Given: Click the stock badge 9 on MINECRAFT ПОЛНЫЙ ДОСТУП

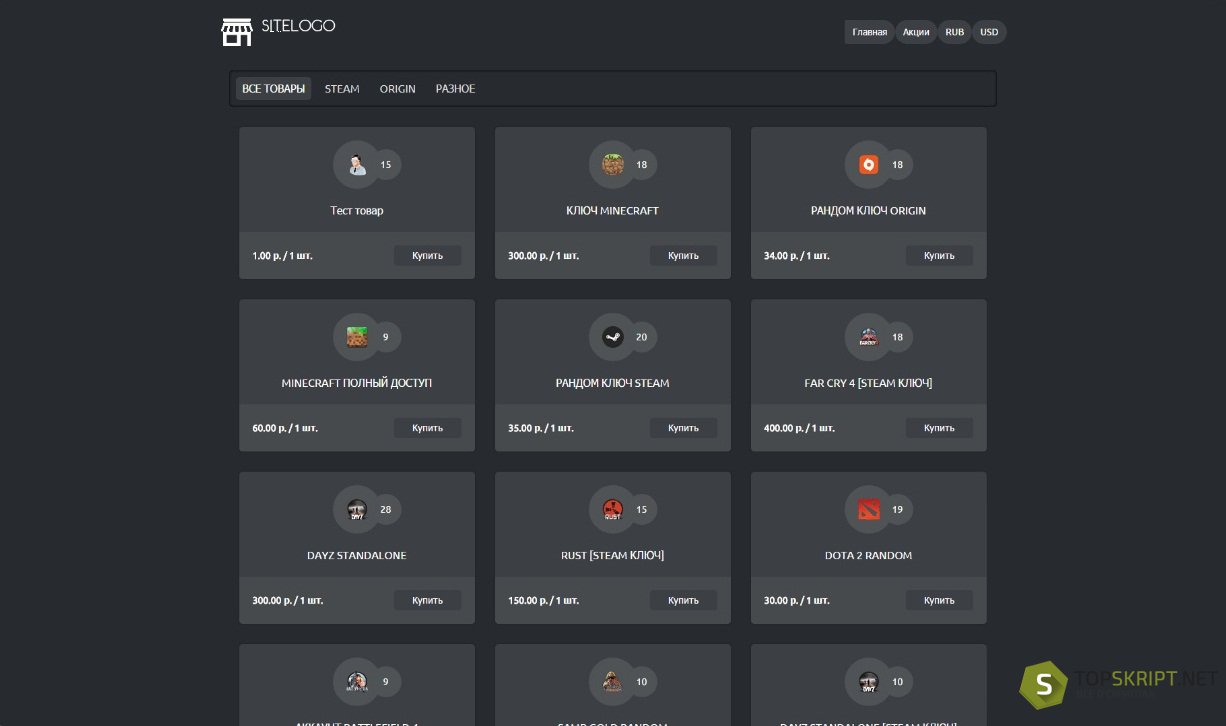Looking at the screenshot, I should tap(386, 337).
